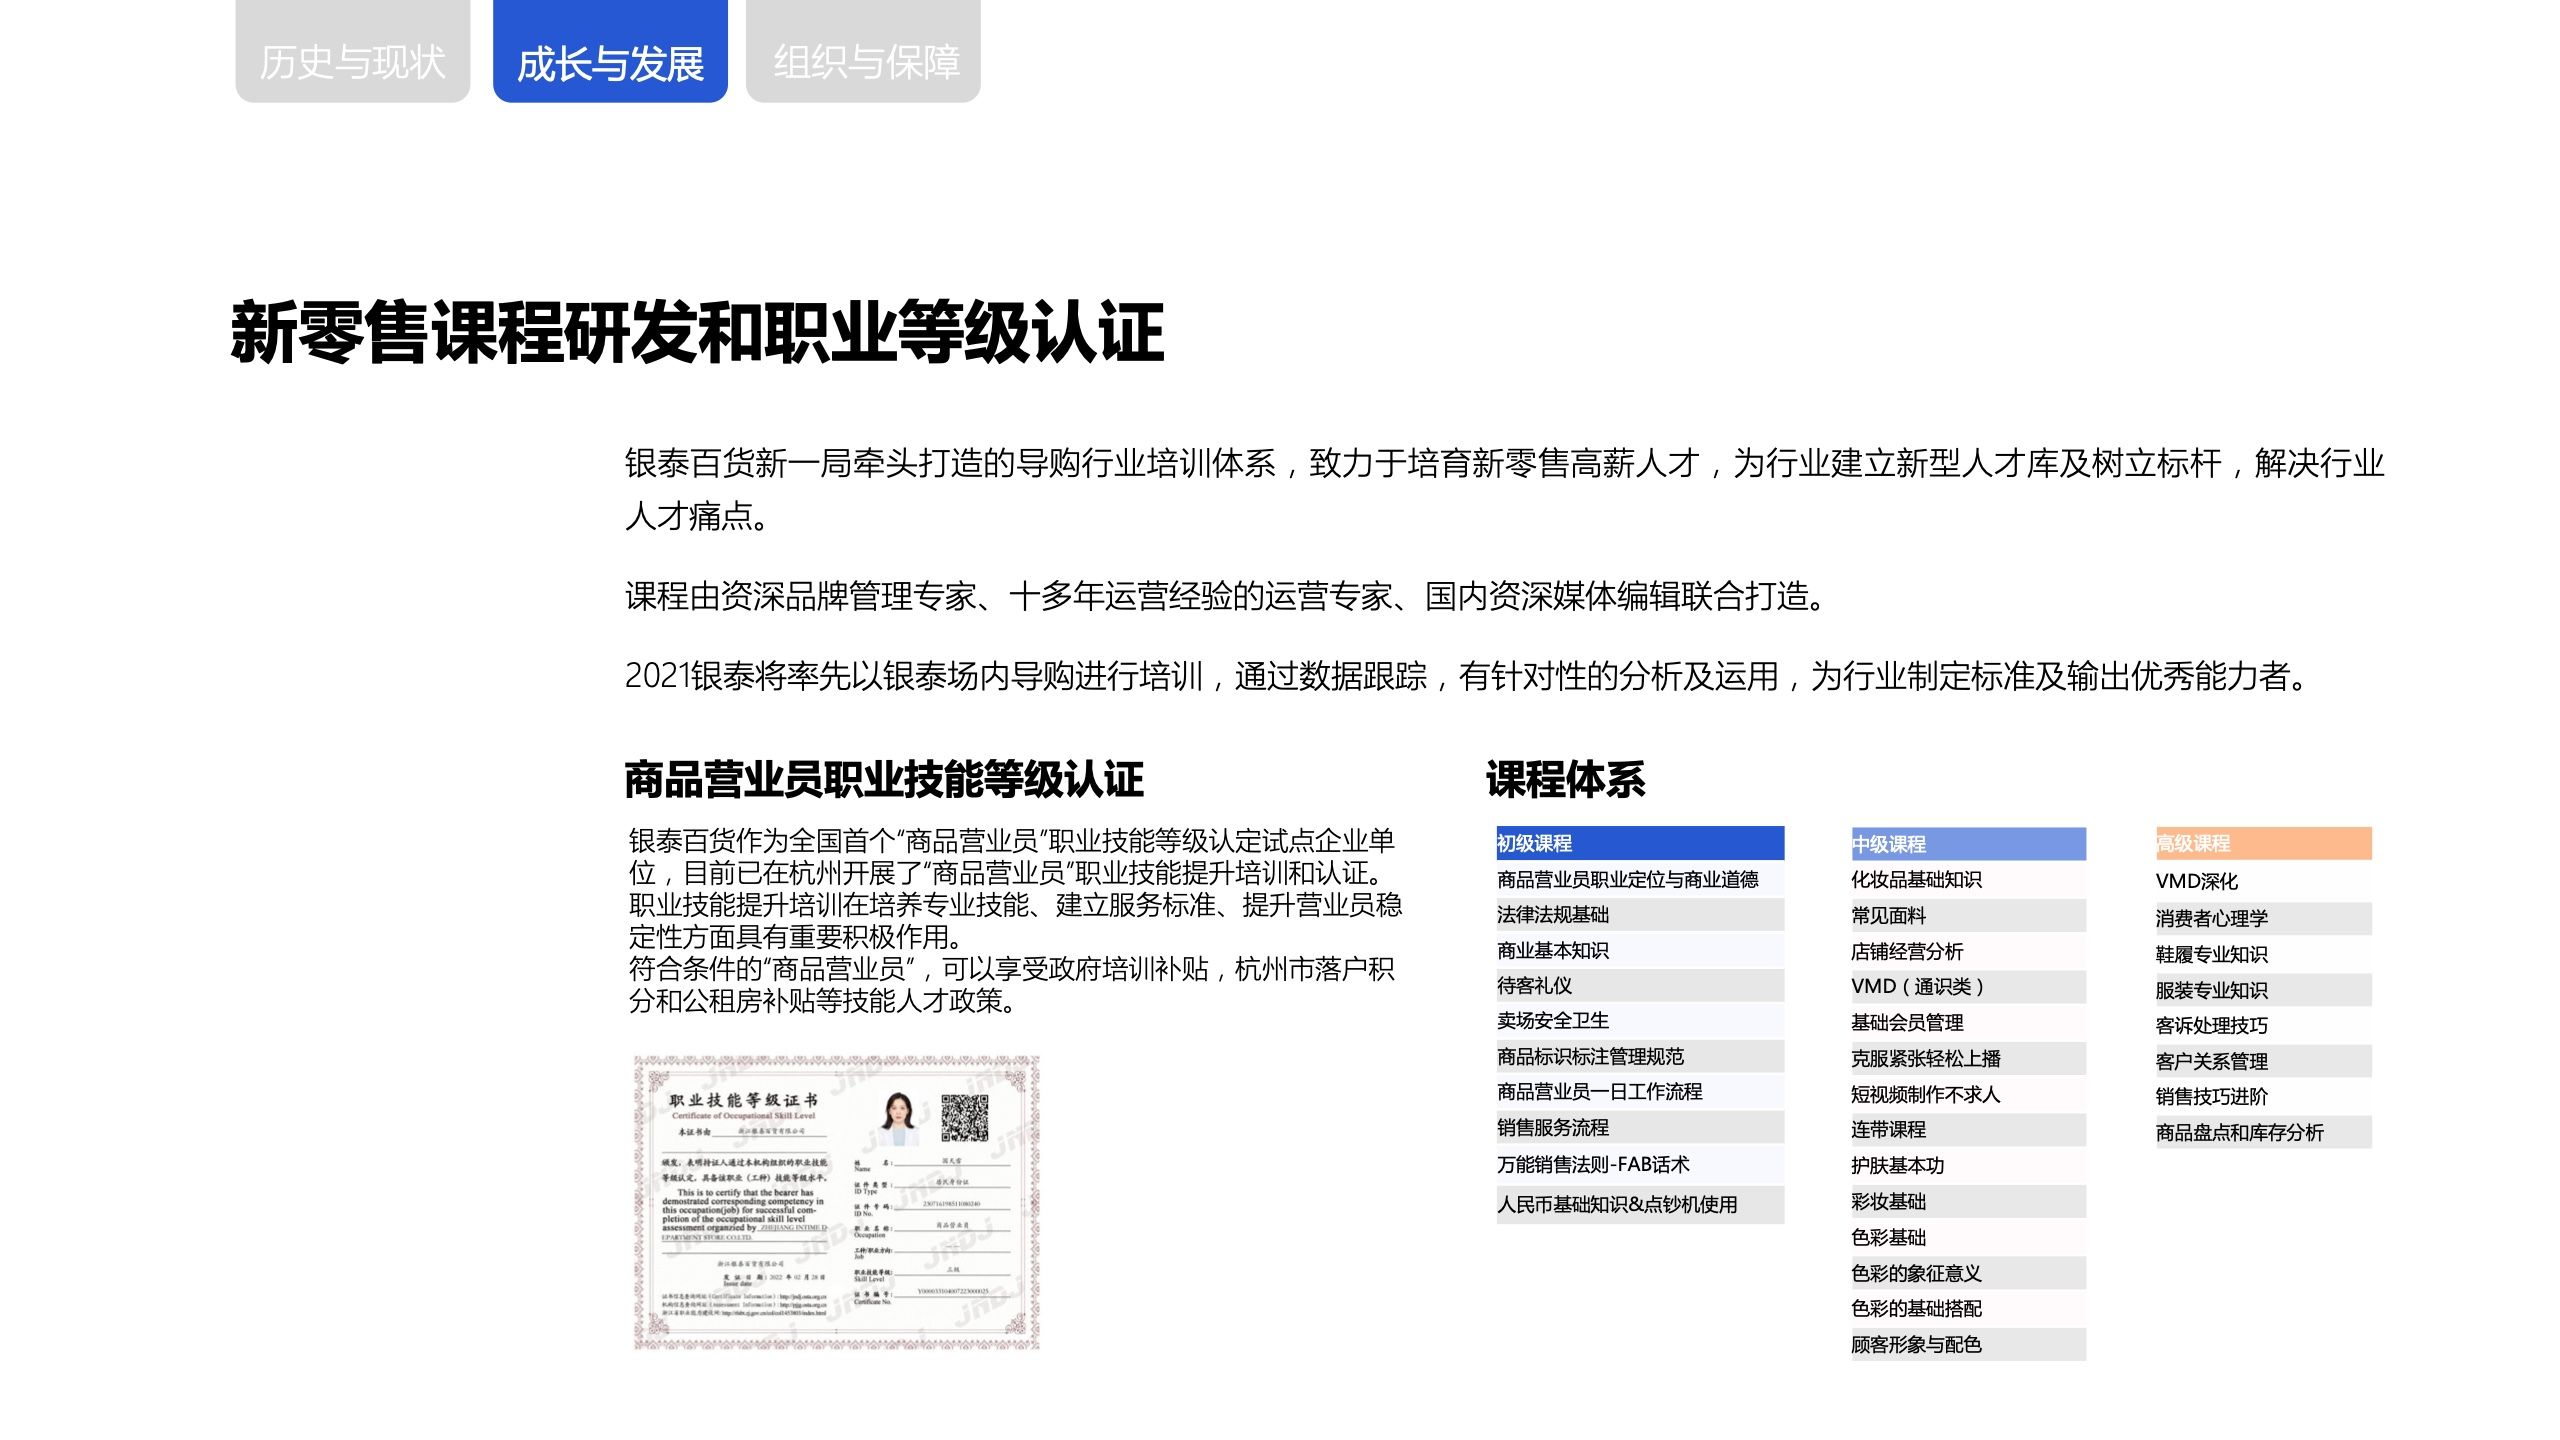This screenshot has width=2560, height=1440.
Task: Click the 护肤基本功 row
Action: click(1968, 1165)
